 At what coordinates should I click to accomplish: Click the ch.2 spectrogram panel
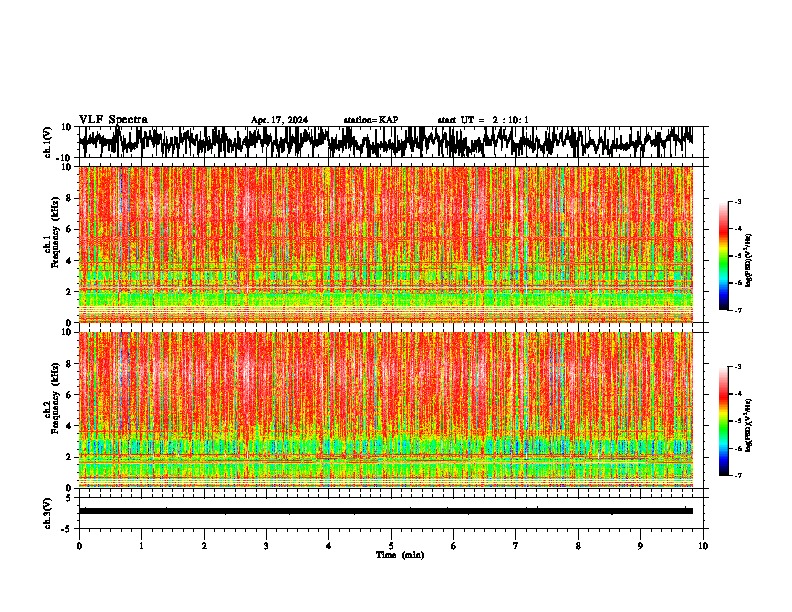tap(386, 410)
